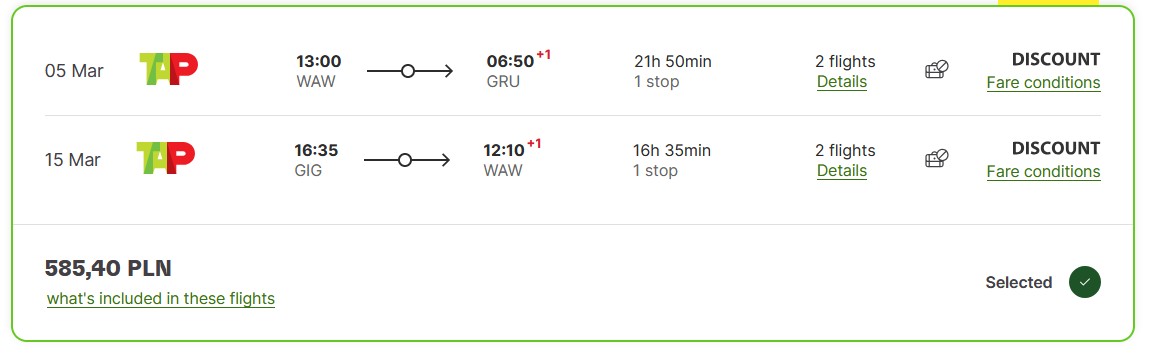Image resolution: width=1162 pixels, height=364 pixels.
Task: Click baggage icon for the 05 Mar flight
Action: 937,70
